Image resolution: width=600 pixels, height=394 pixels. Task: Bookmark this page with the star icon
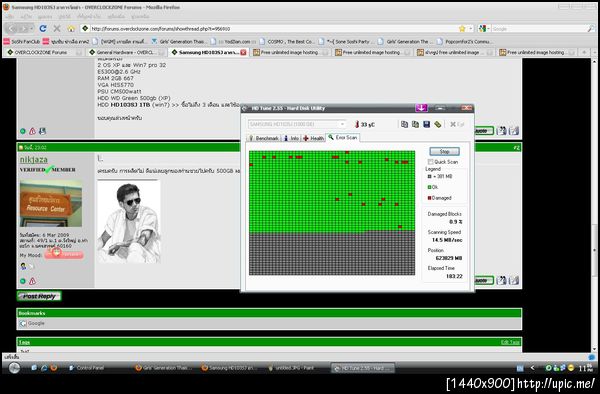coord(462,29)
